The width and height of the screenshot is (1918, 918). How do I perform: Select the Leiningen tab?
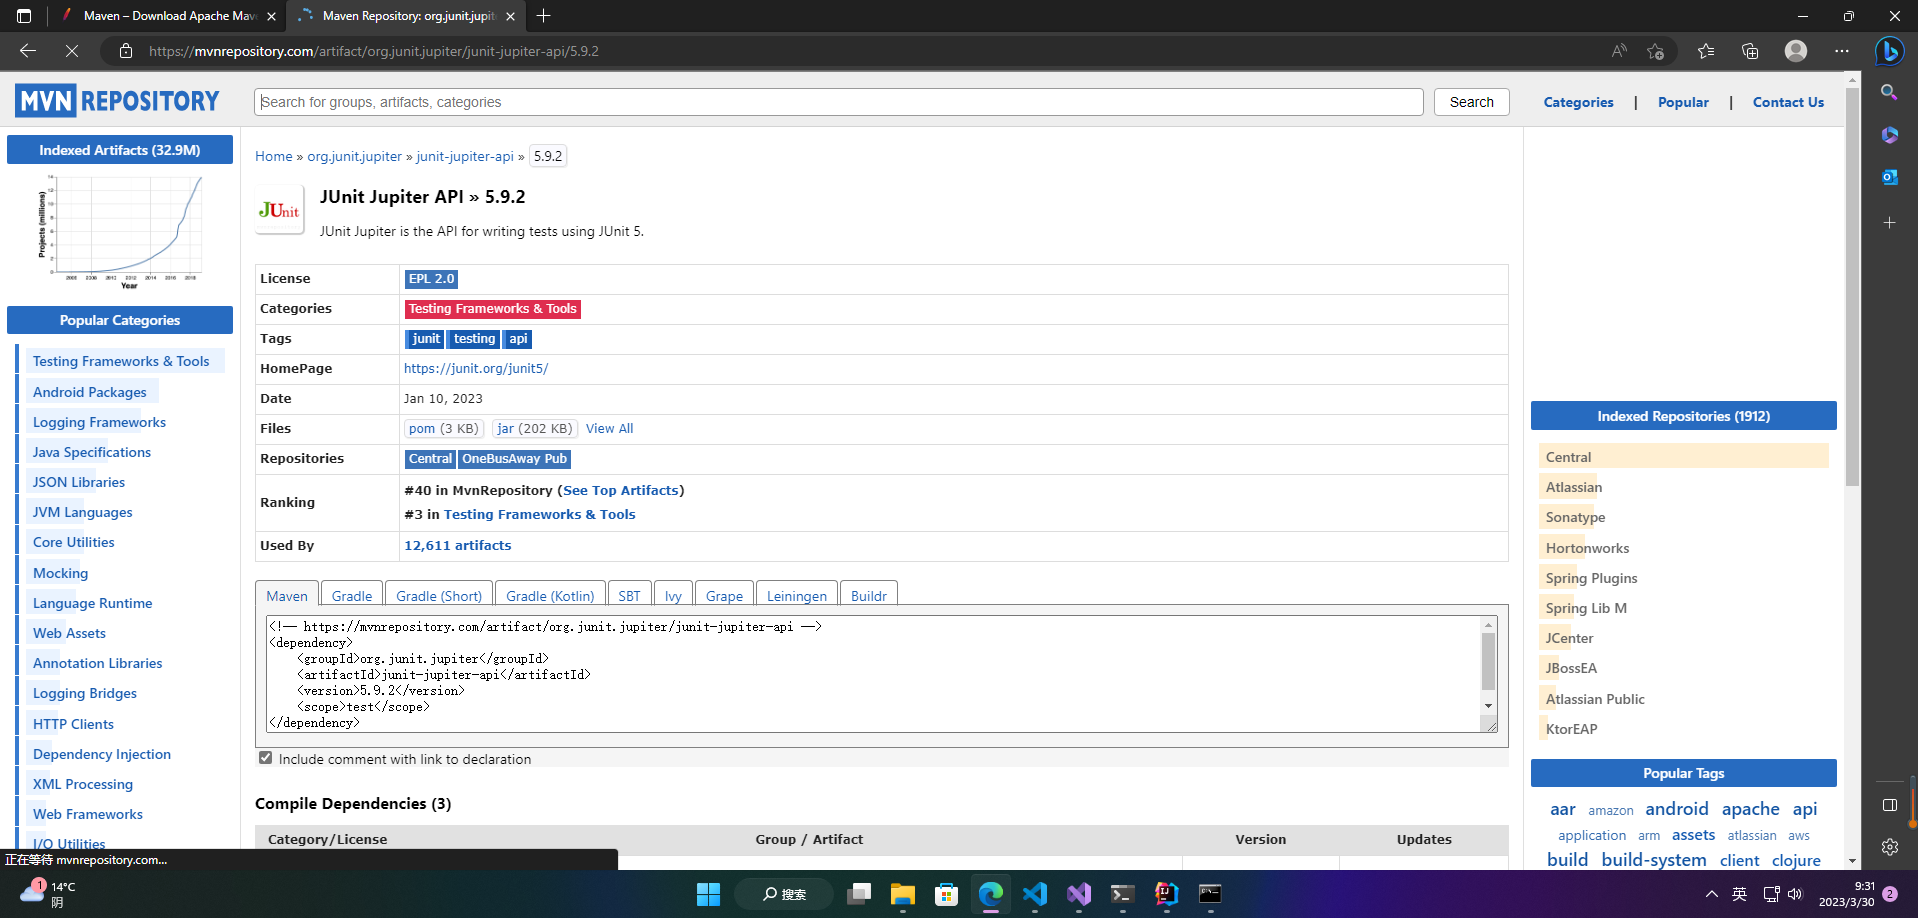797,595
